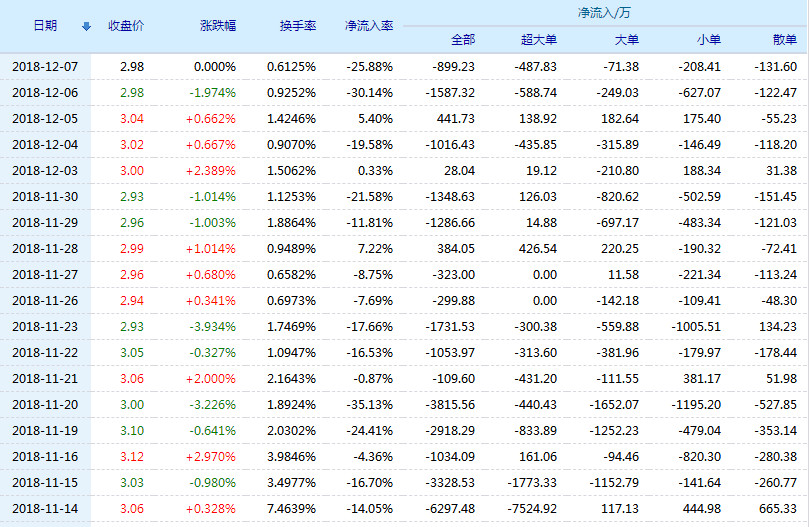This screenshot has height=527, width=812.
Task: Select closing price 3.12 on 2018-11-16
Action: [x=130, y=457]
